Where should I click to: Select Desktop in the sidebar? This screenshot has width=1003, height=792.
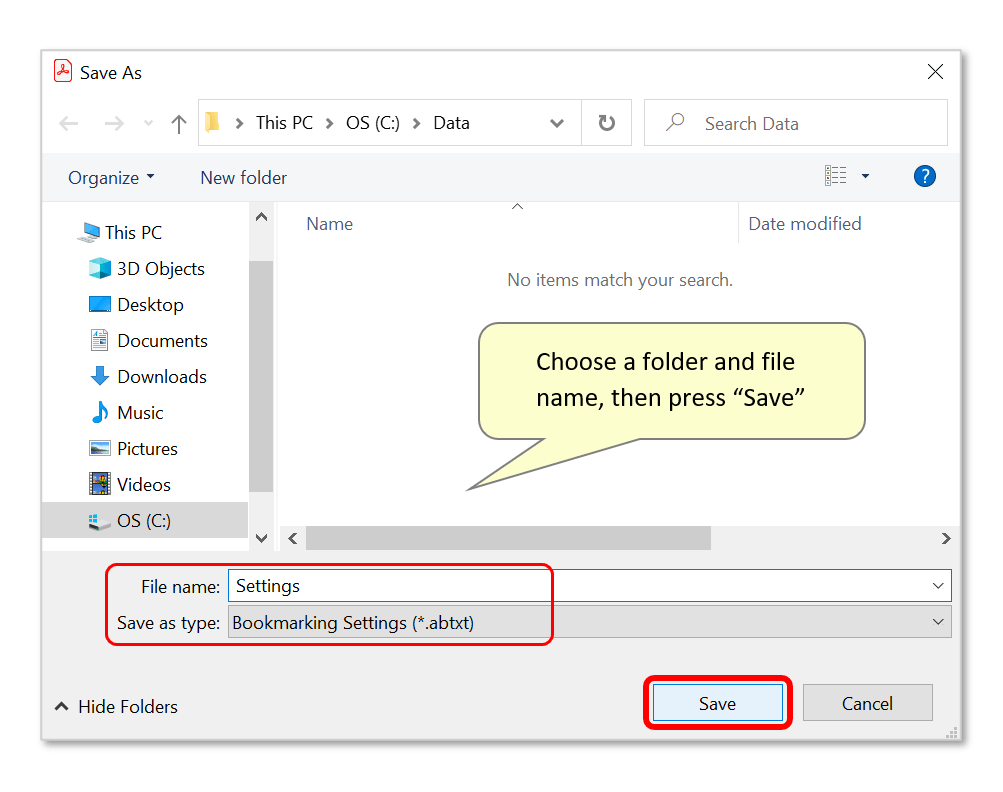(146, 304)
